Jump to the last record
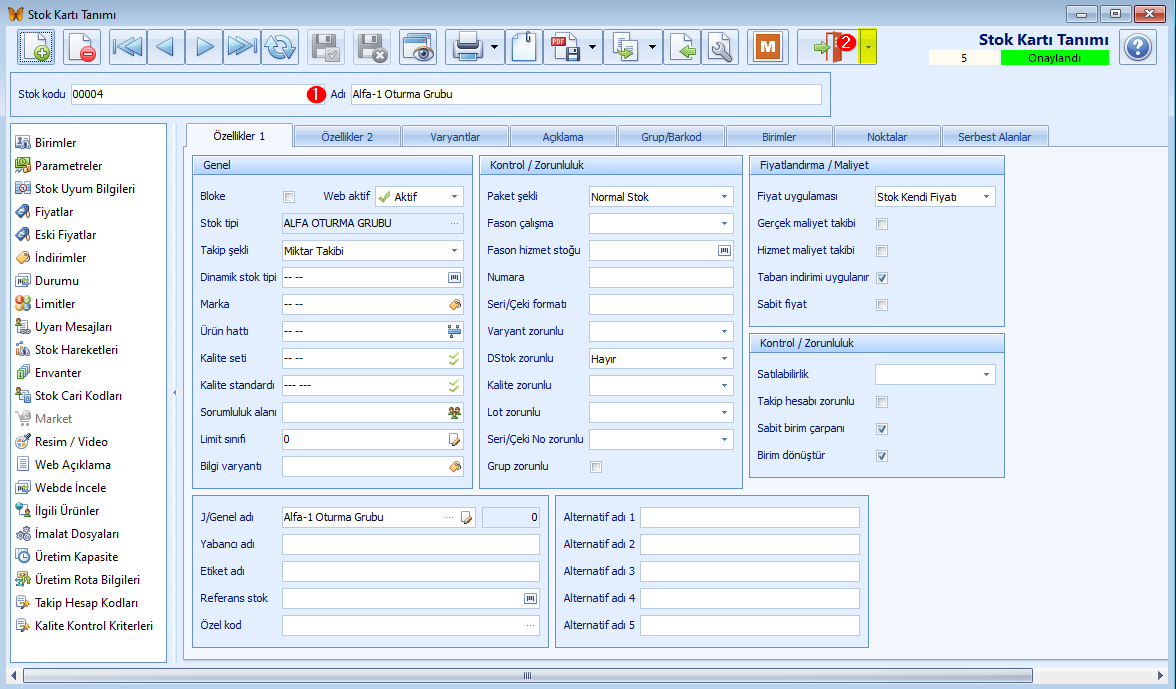This screenshot has height=689, width=1176. click(x=242, y=47)
